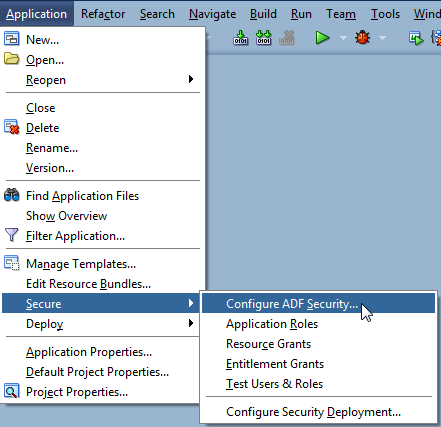Click the funnel Filter Application icon

click(x=11, y=235)
